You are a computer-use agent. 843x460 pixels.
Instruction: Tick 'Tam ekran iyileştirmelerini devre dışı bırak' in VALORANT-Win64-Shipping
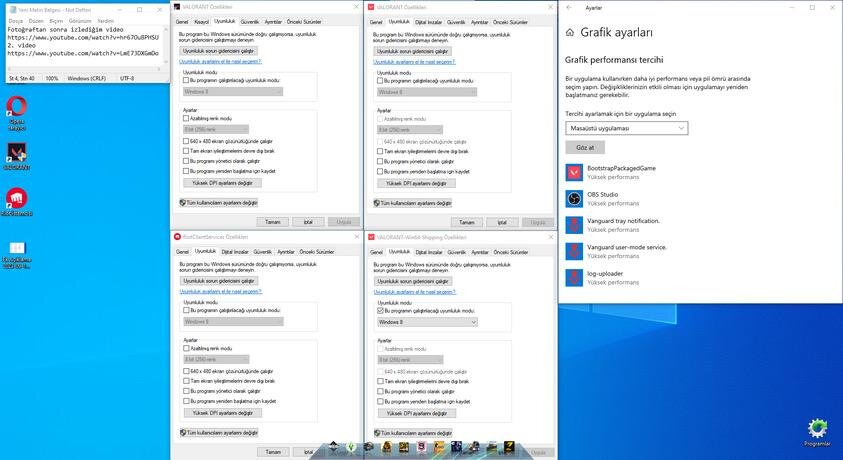381,382
